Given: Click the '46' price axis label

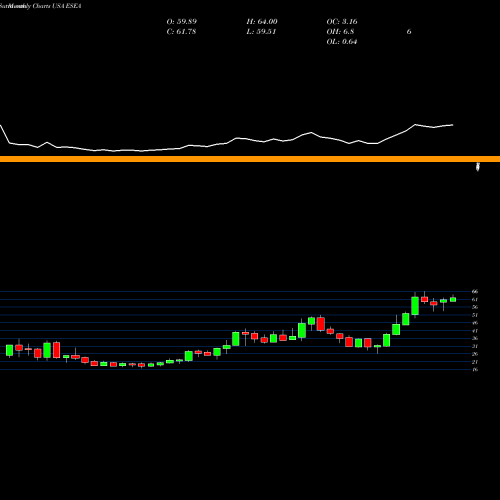Looking at the screenshot, I should [x=475, y=323].
